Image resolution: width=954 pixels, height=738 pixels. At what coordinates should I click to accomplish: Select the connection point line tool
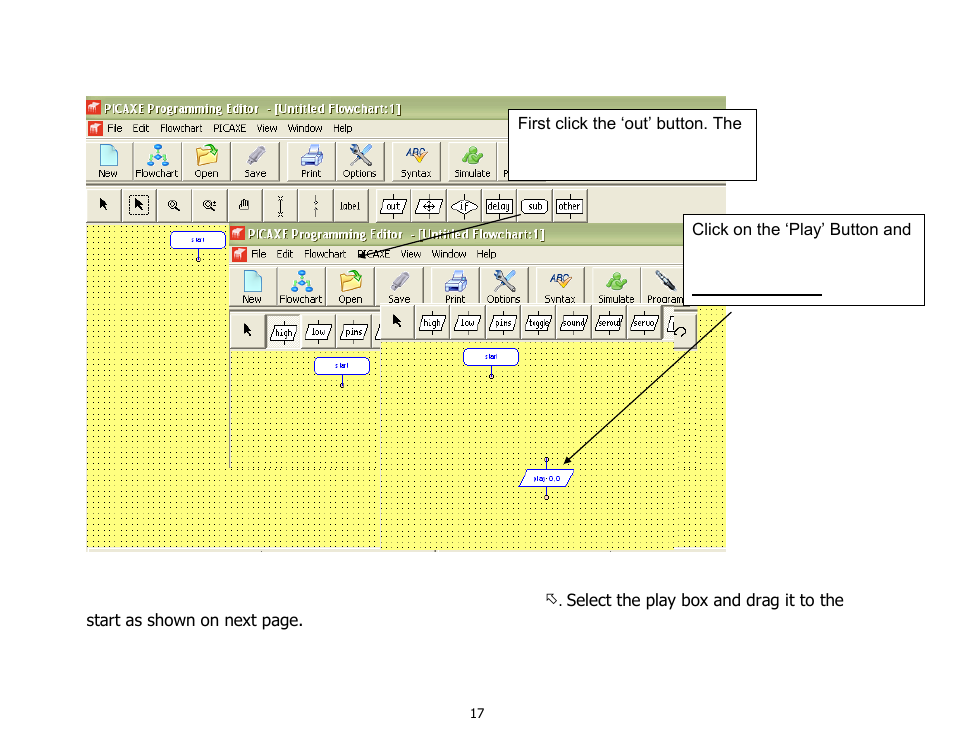click(315, 205)
